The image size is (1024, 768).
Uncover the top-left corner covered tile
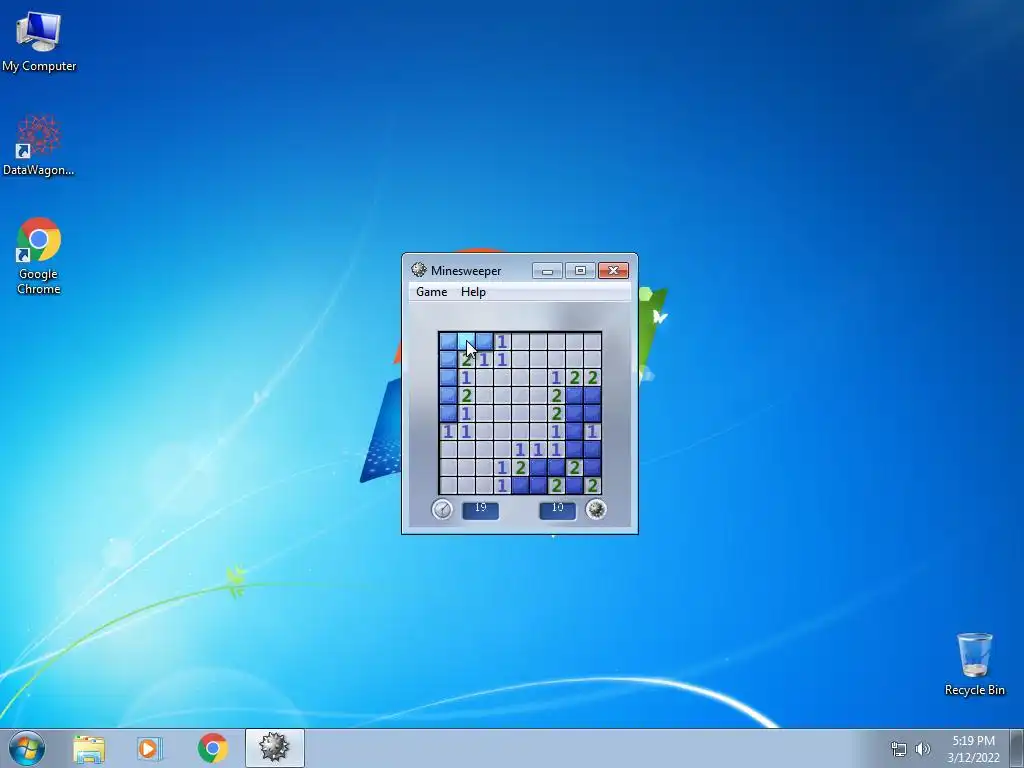[448, 341]
